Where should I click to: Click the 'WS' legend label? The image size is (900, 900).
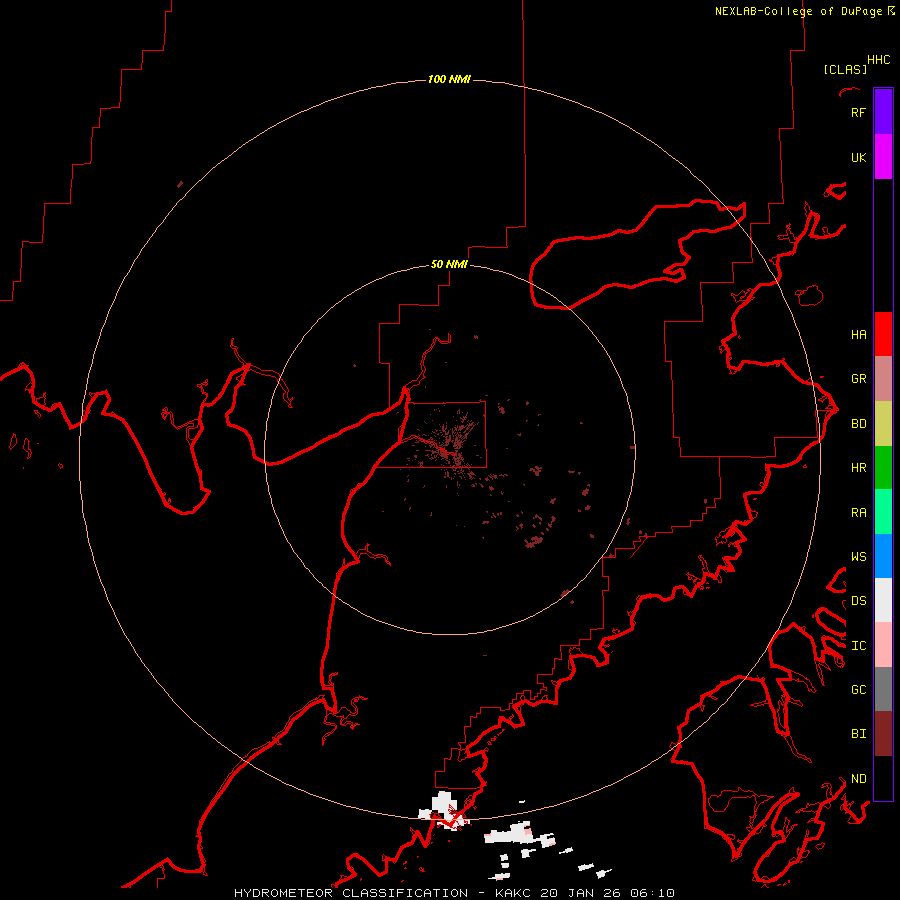pyautogui.click(x=859, y=556)
